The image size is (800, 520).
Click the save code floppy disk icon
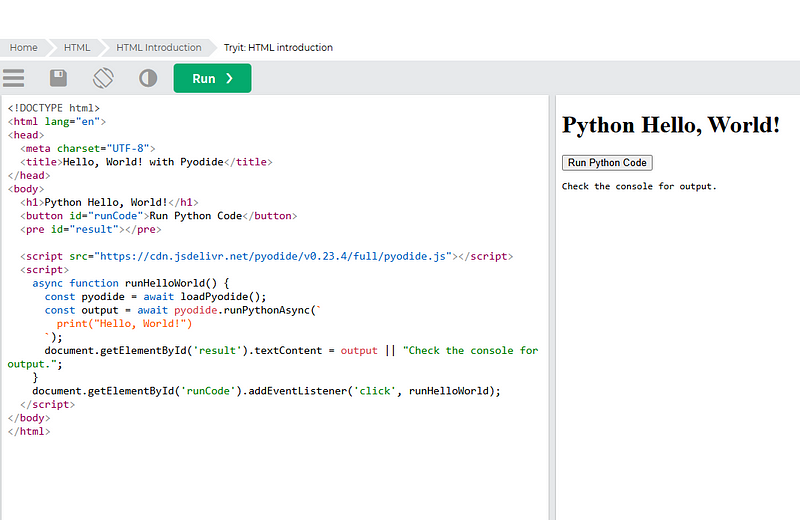click(x=59, y=78)
